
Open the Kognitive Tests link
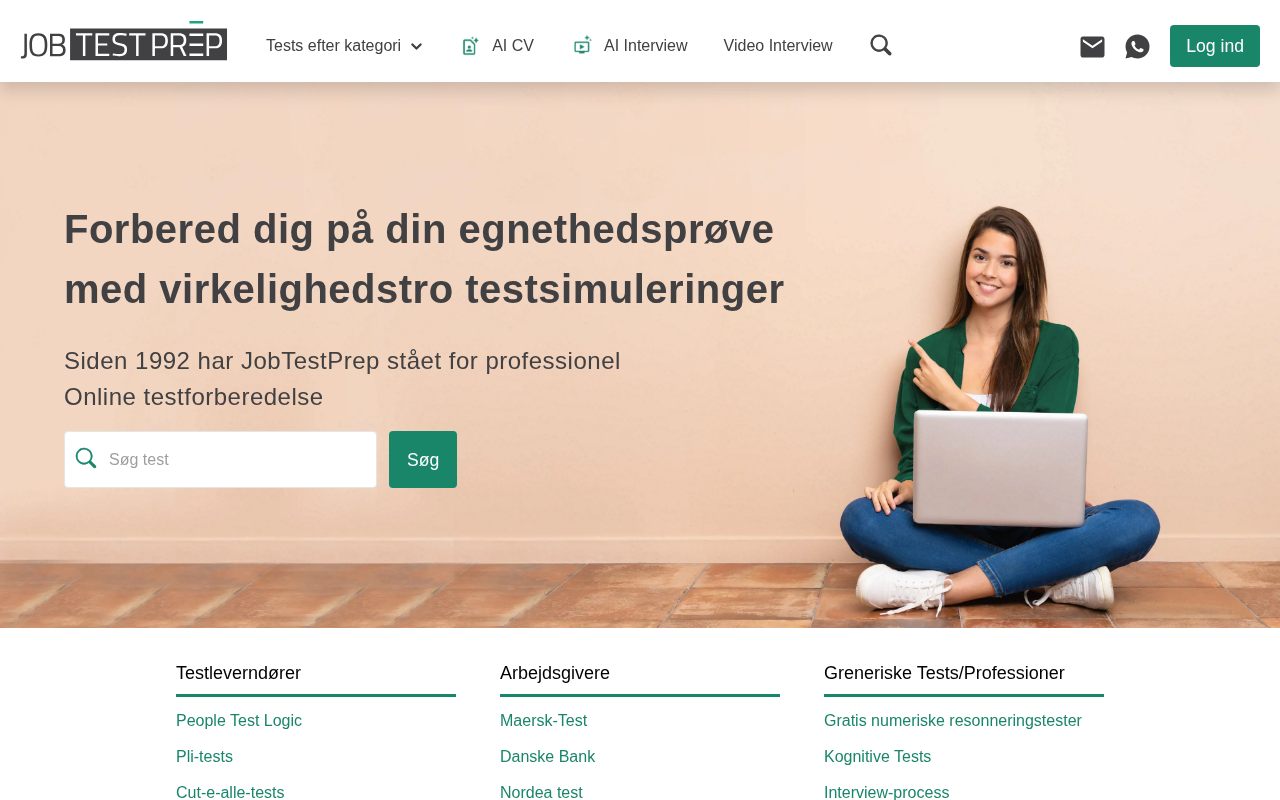click(x=877, y=756)
